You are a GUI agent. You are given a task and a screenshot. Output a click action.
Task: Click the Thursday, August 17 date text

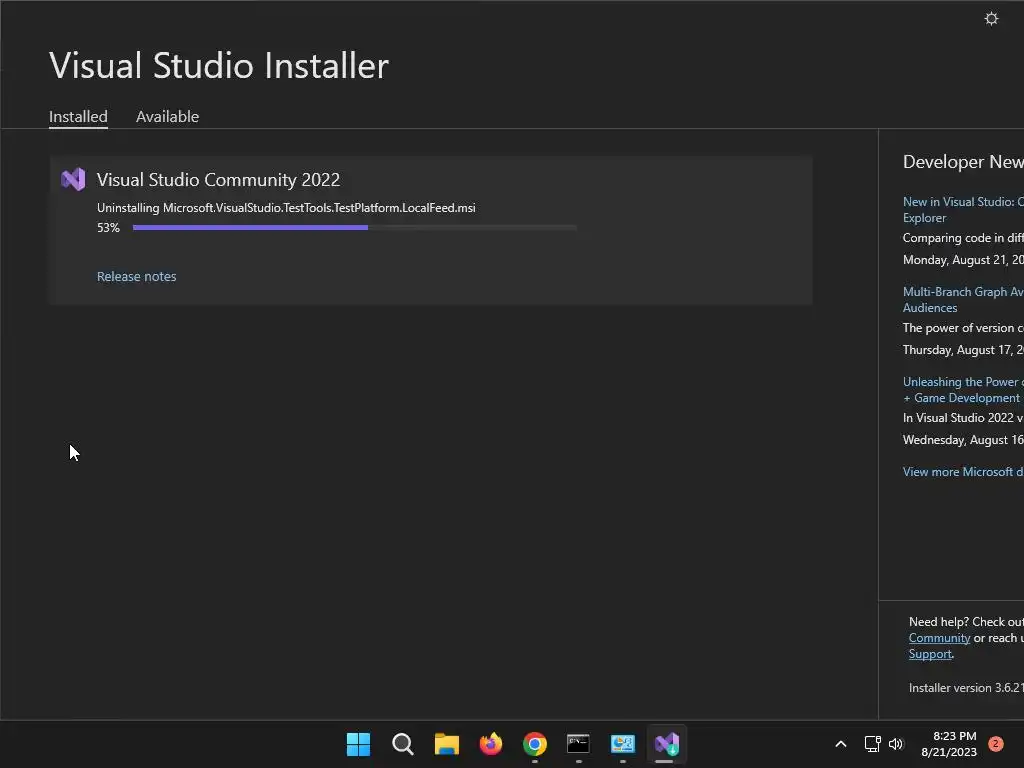click(x=963, y=350)
